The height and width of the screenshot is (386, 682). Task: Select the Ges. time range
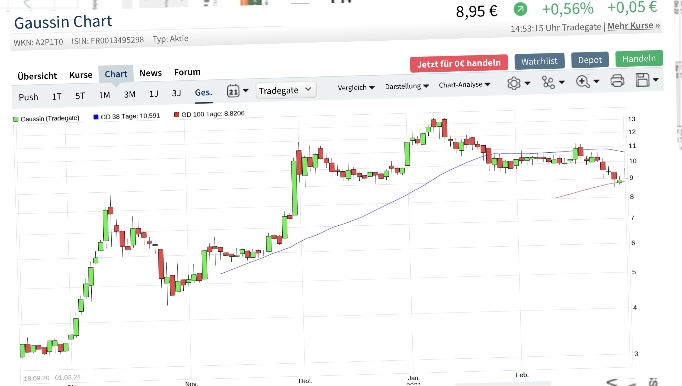point(203,93)
